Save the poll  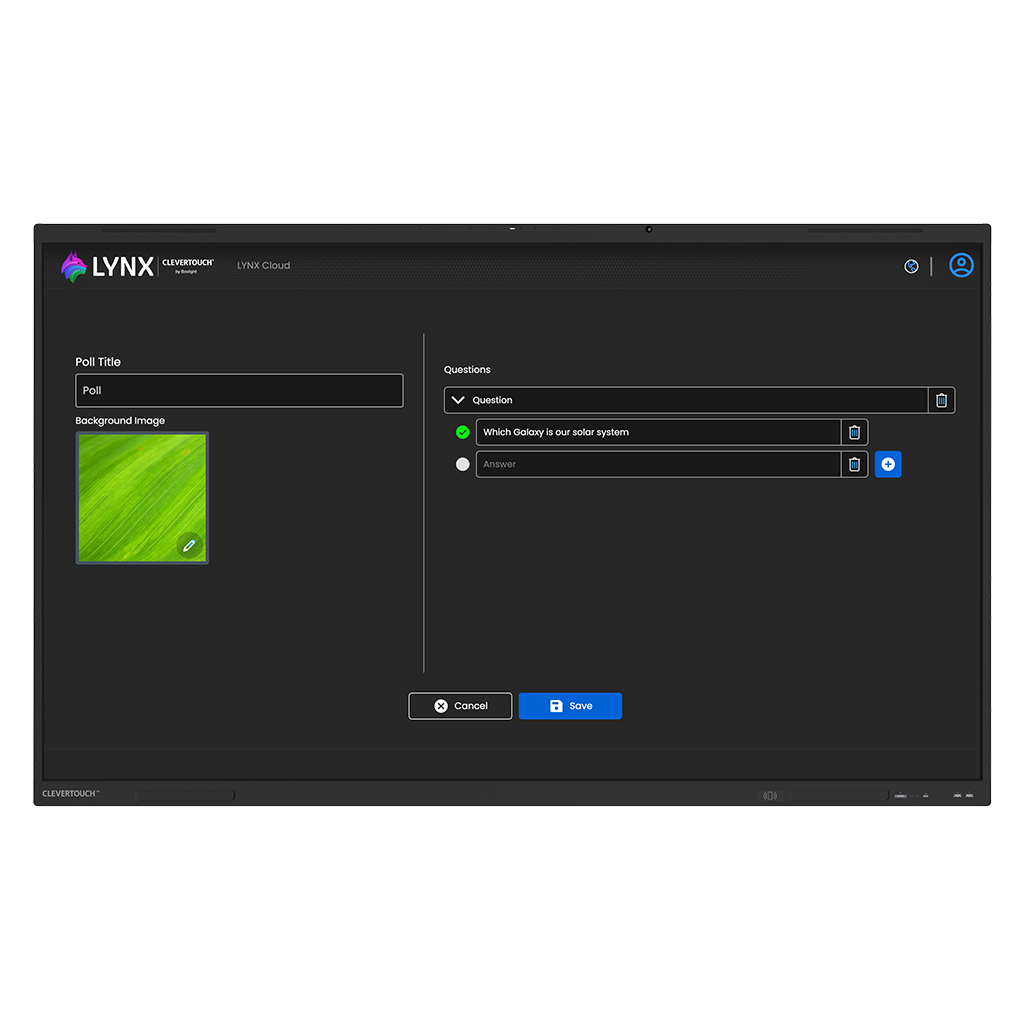click(x=570, y=706)
